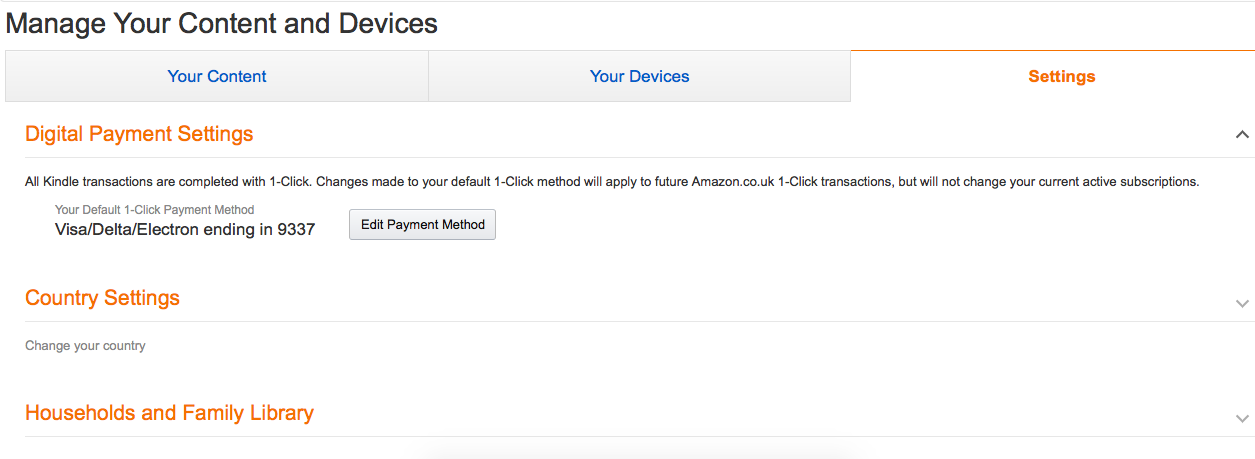Click the Manage Your Content and Devices title
Image resolution: width=1255 pixels, height=459 pixels.
(222, 23)
